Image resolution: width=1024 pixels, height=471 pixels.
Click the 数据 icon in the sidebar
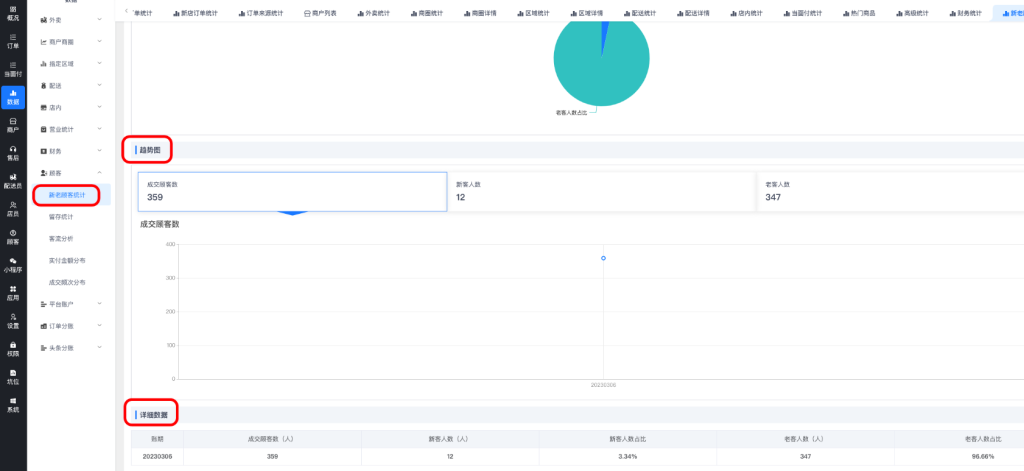pos(12,97)
